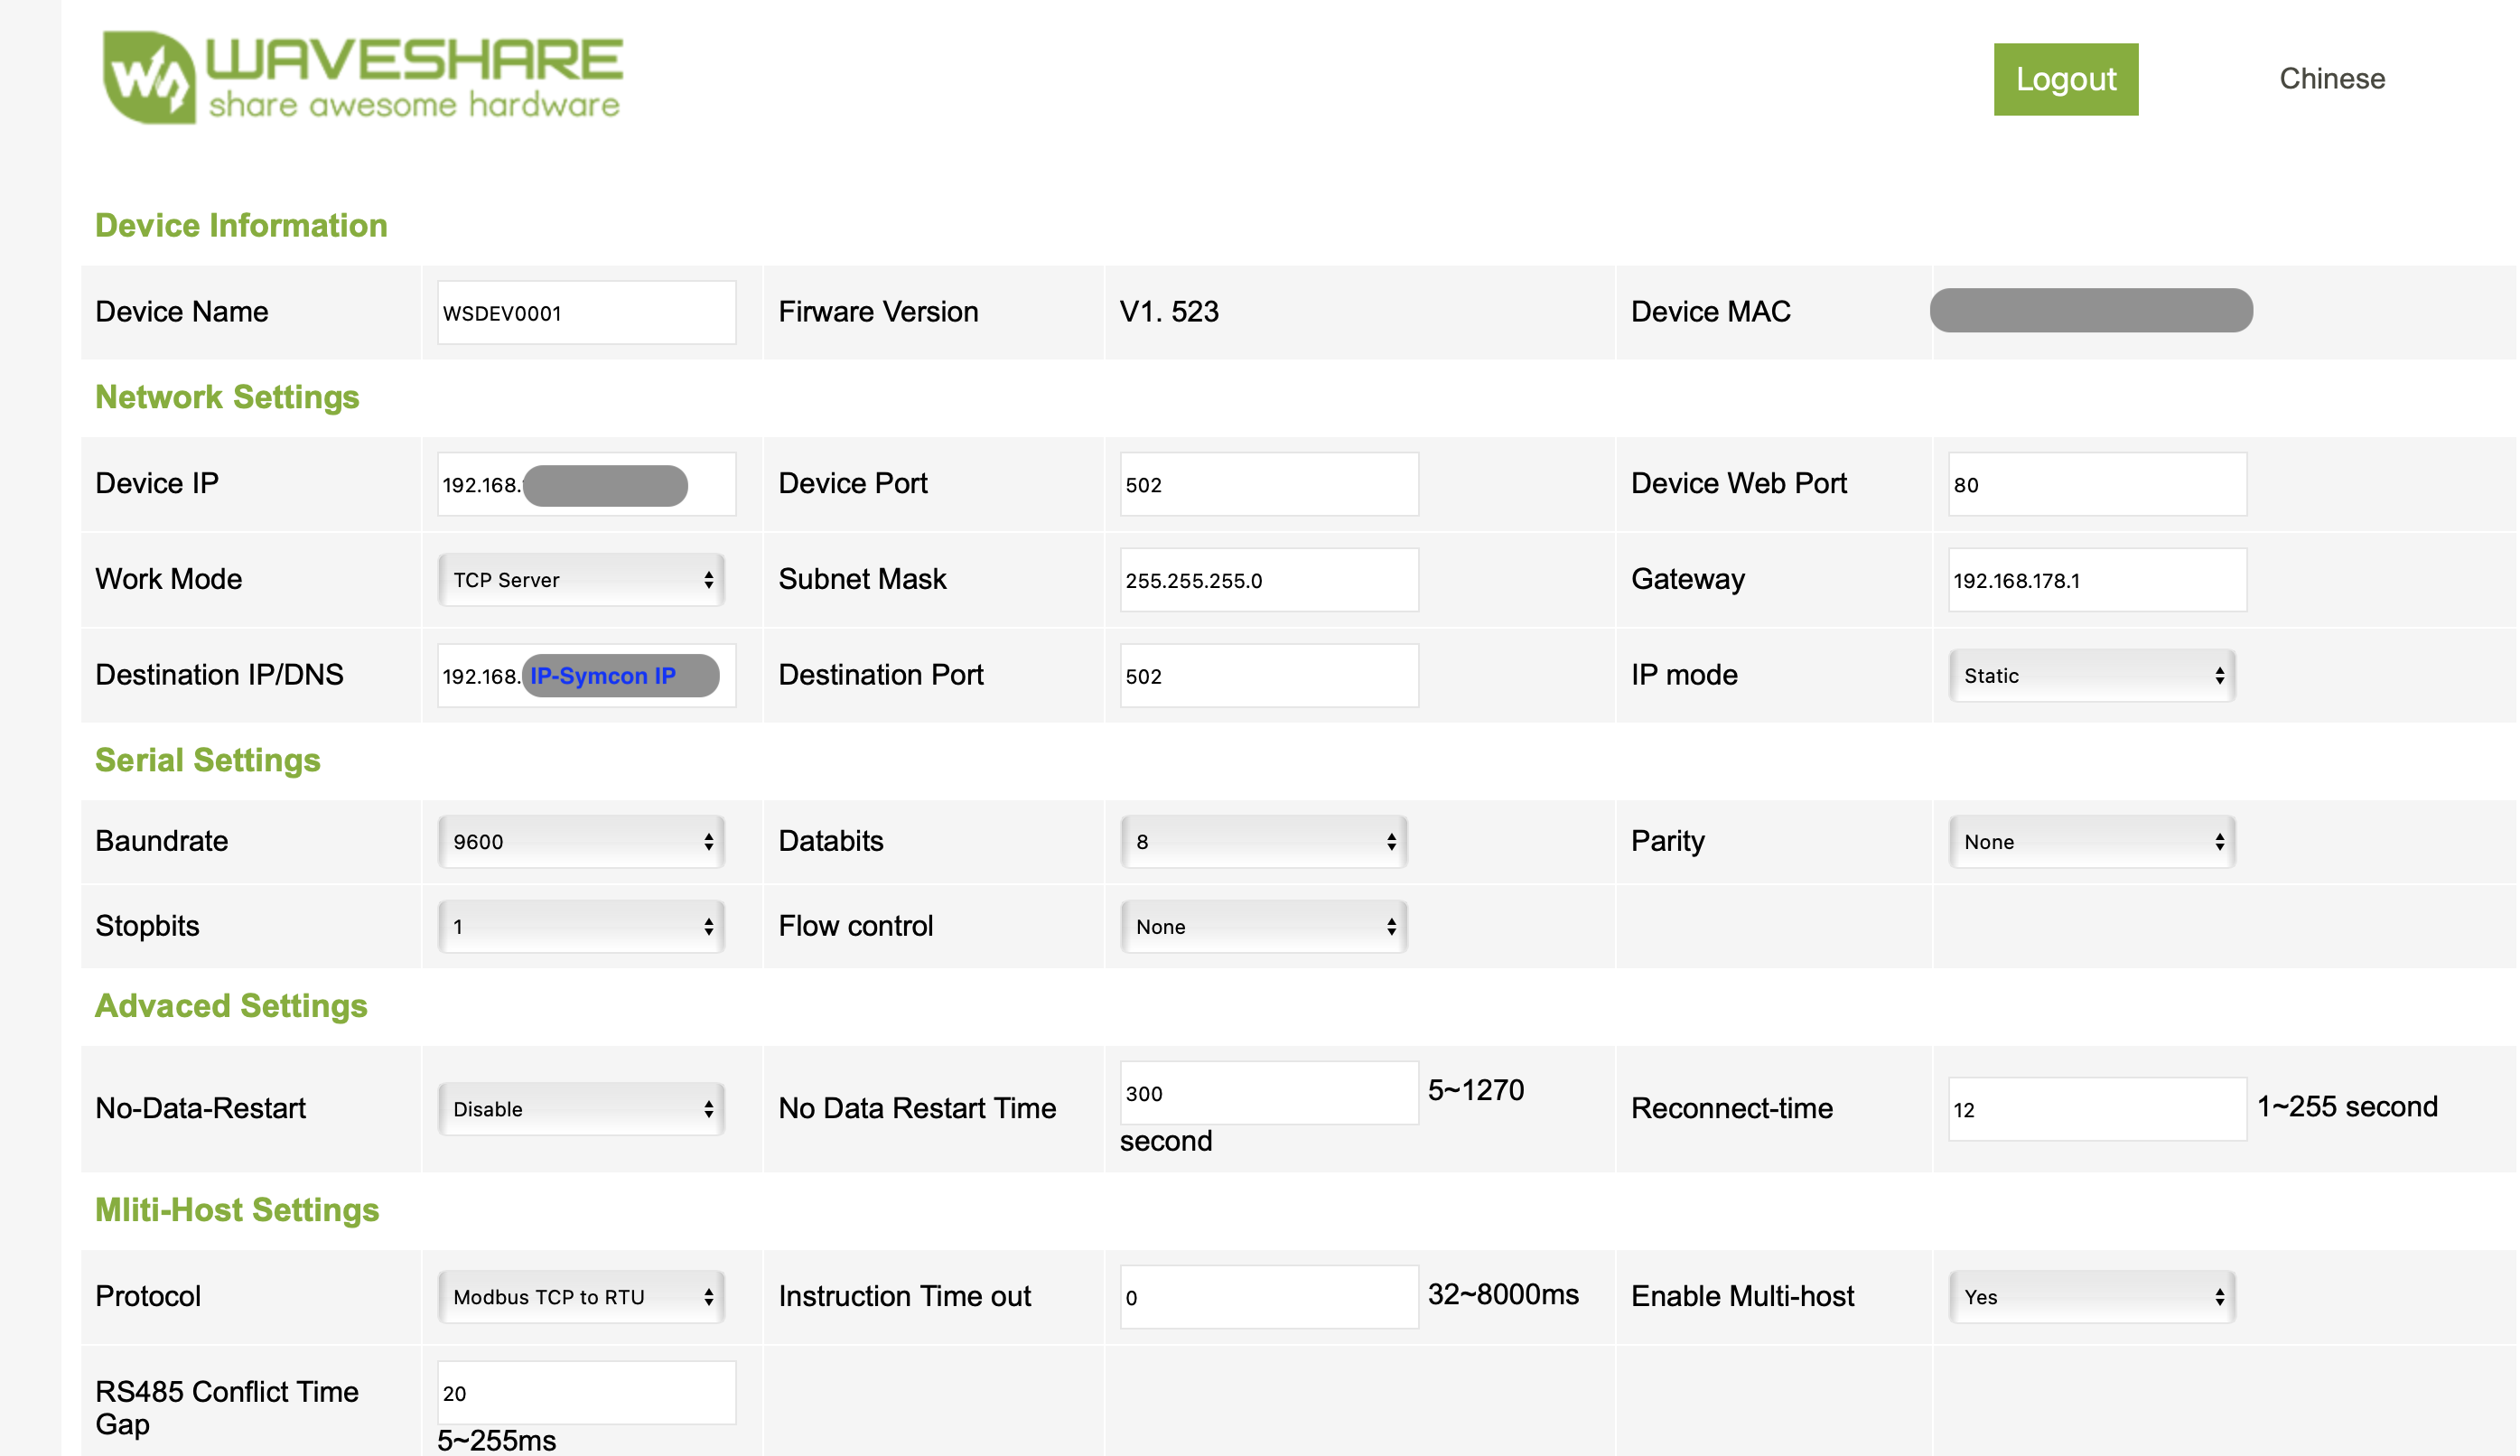Switch language to Chinese
2520x1456 pixels.
(2331, 79)
